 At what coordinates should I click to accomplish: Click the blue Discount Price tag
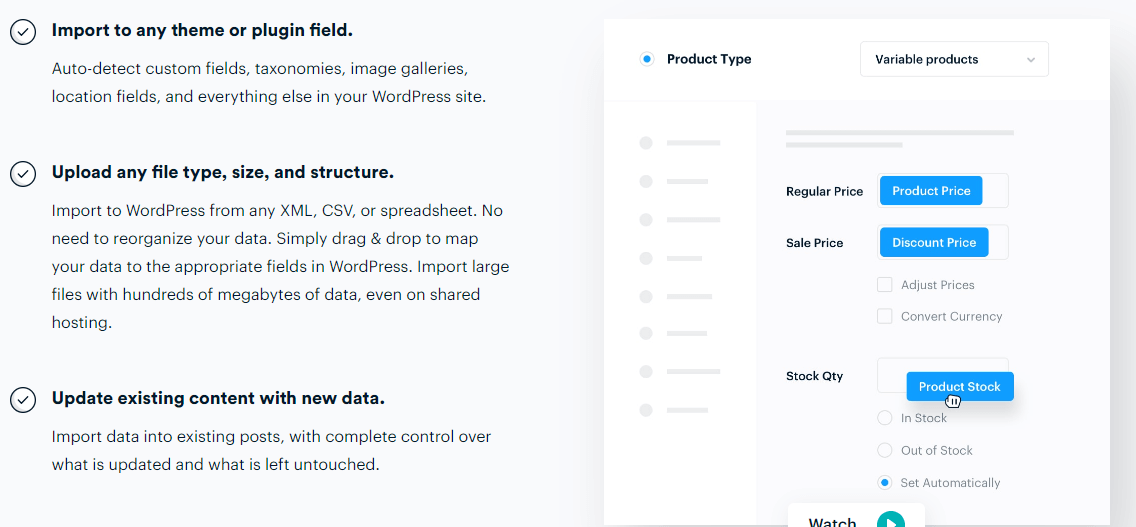[x=934, y=242]
